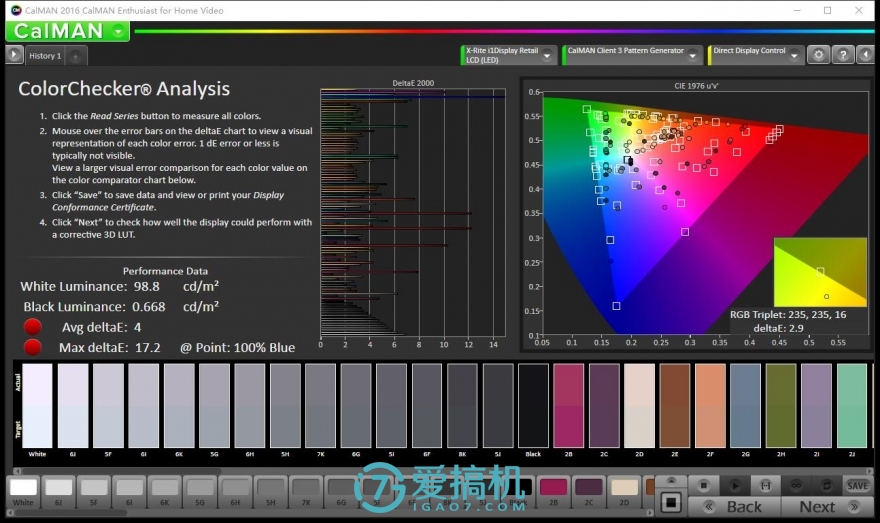Open the X-Rite i1Display Retail meter dropdown

[547, 56]
